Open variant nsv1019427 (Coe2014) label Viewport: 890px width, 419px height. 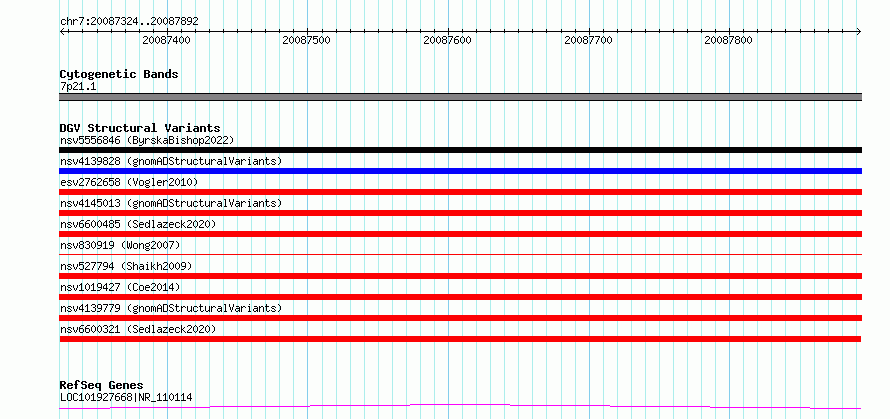120,287
